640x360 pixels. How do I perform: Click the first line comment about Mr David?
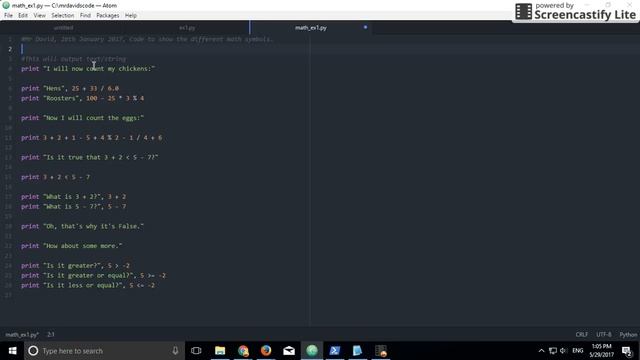pyautogui.click(x=147, y=39)
